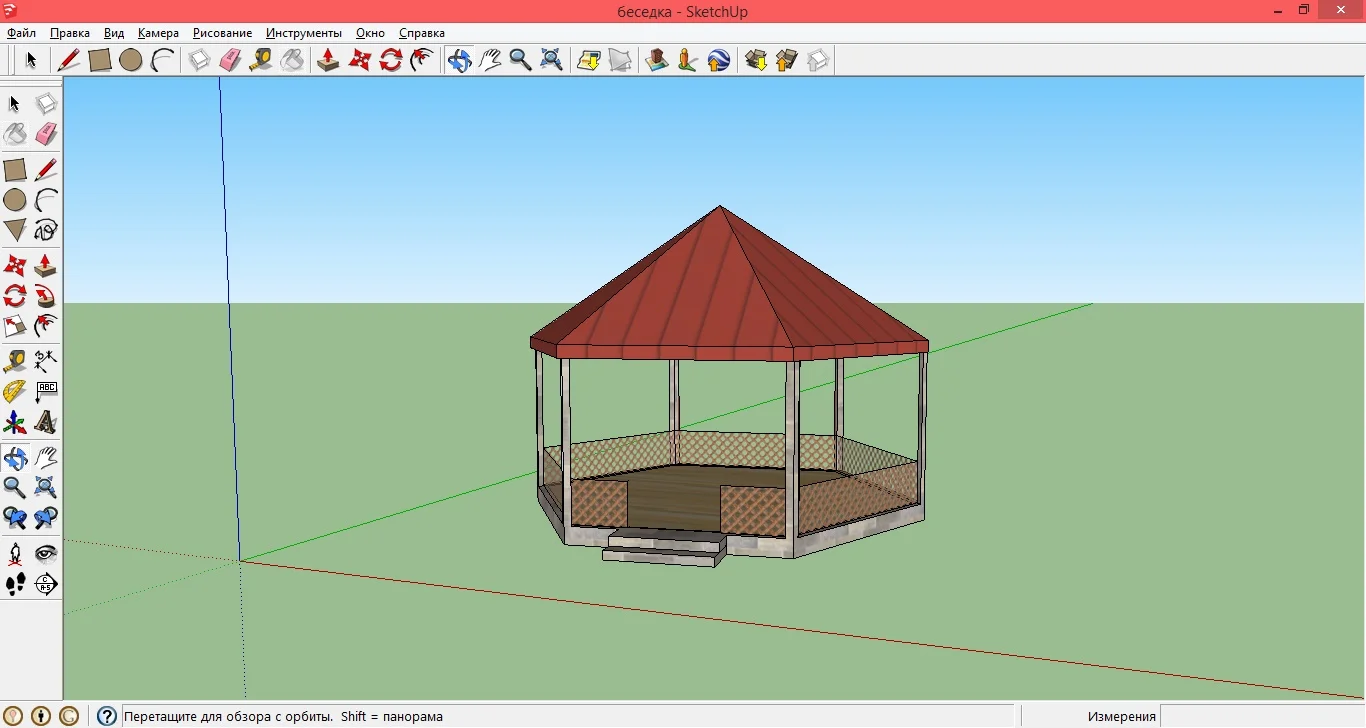Select the arrow tool in the top toolbar
The width and height of the screenshot is (1366, 728).
(31, 60)
